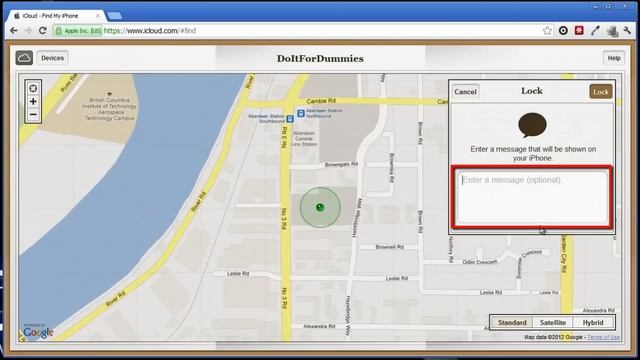Click the Browngate Rd map label
Viewport: 640px width, 360px height.
(341, 164)
